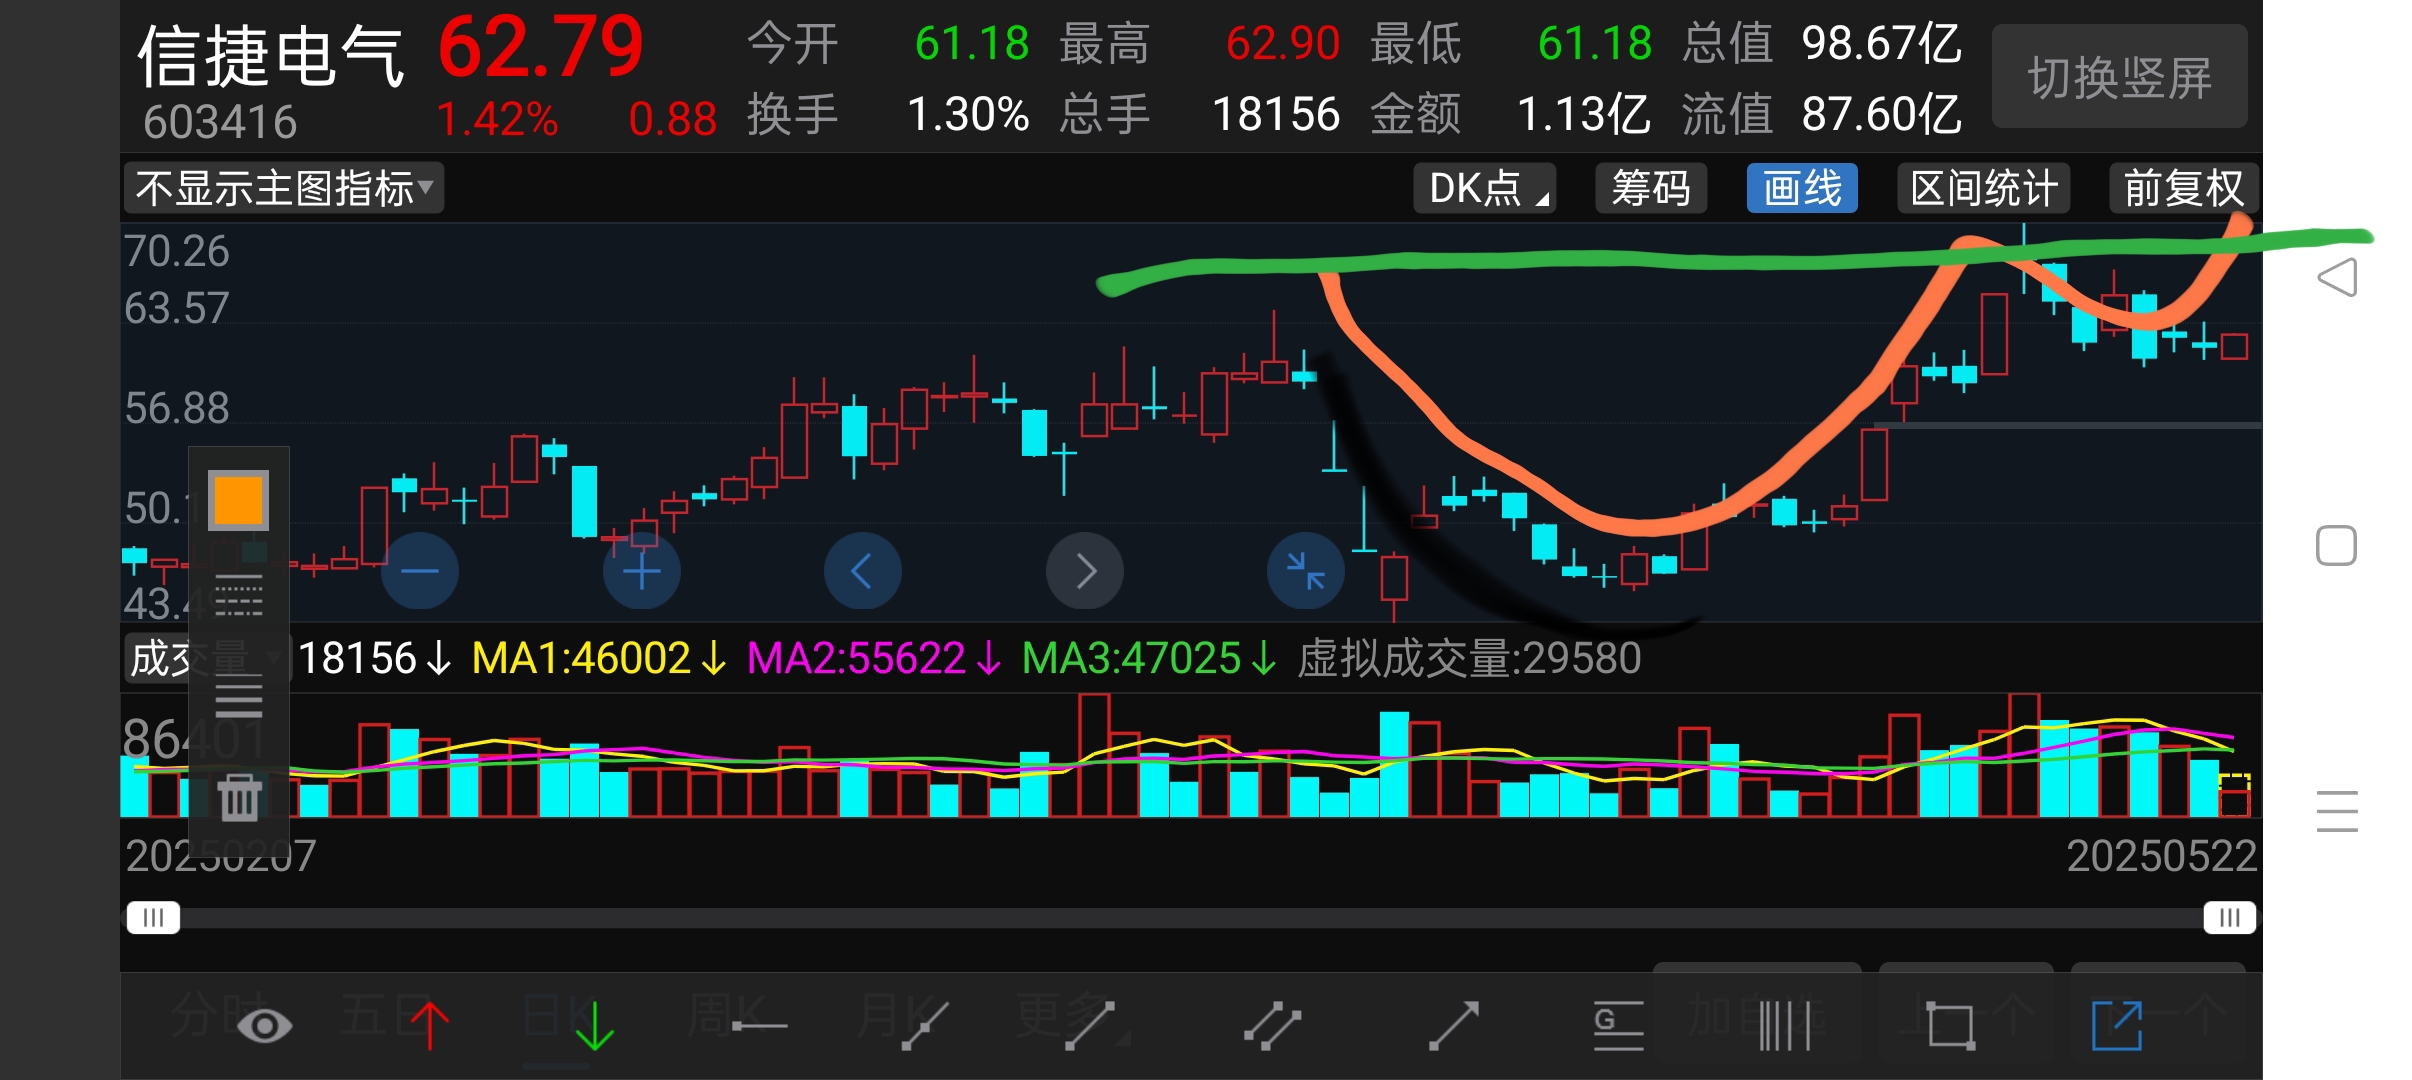Change the 前复权 adjustment setting
The image size is (2412, 1080).
point(2184,188)
